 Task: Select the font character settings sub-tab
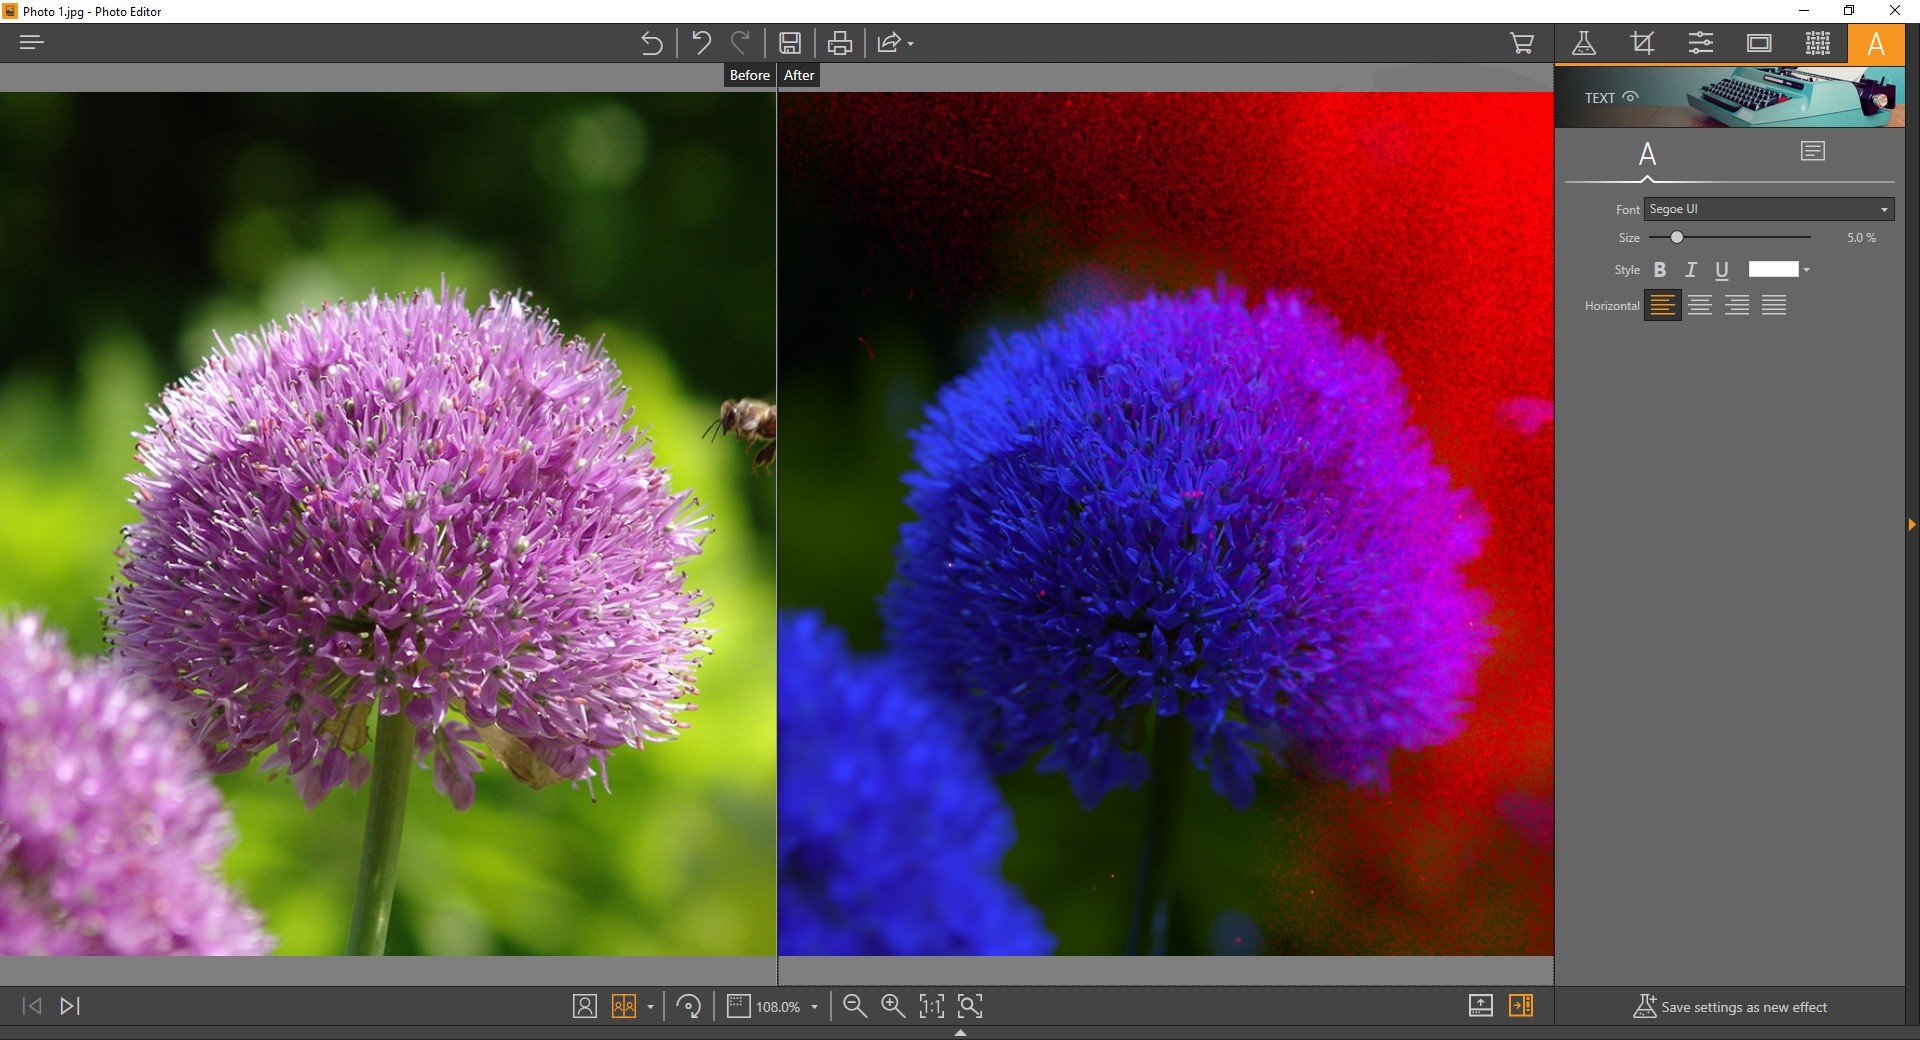pyautogui.click(x=1647, y=154)
